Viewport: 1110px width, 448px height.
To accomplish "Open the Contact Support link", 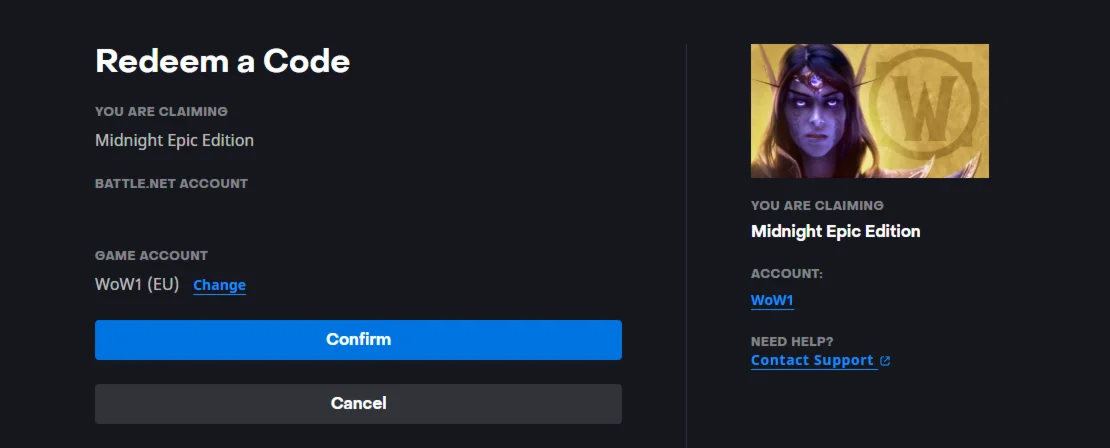I will (x=812, y=360).
